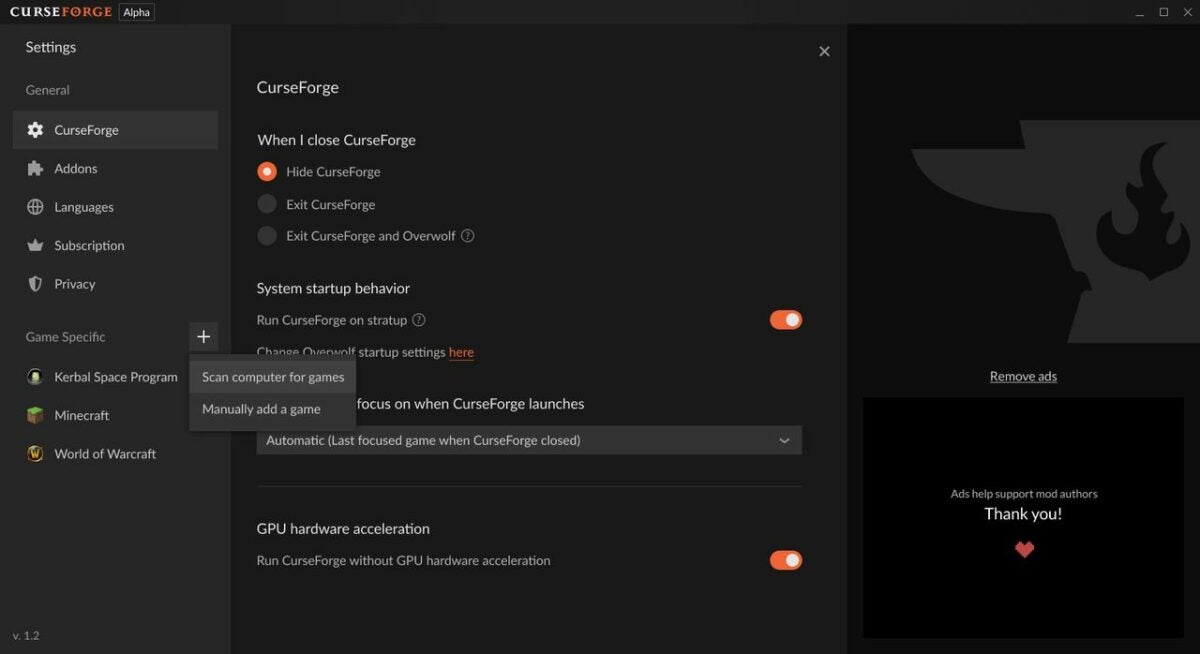Choose Scan computer for games
The image size is (1200, 654).
273,377
